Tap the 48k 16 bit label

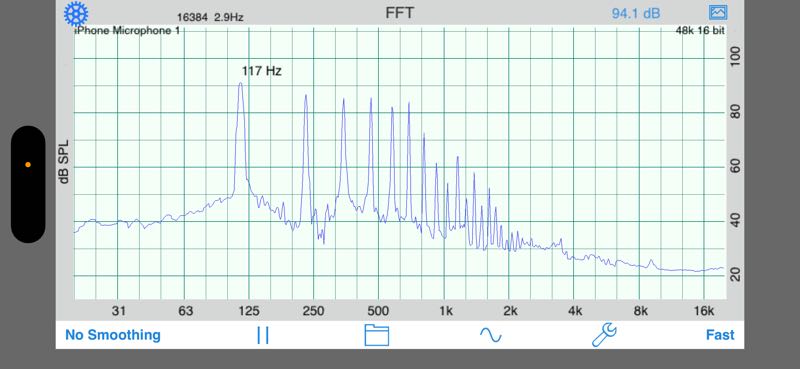point(699,31)
